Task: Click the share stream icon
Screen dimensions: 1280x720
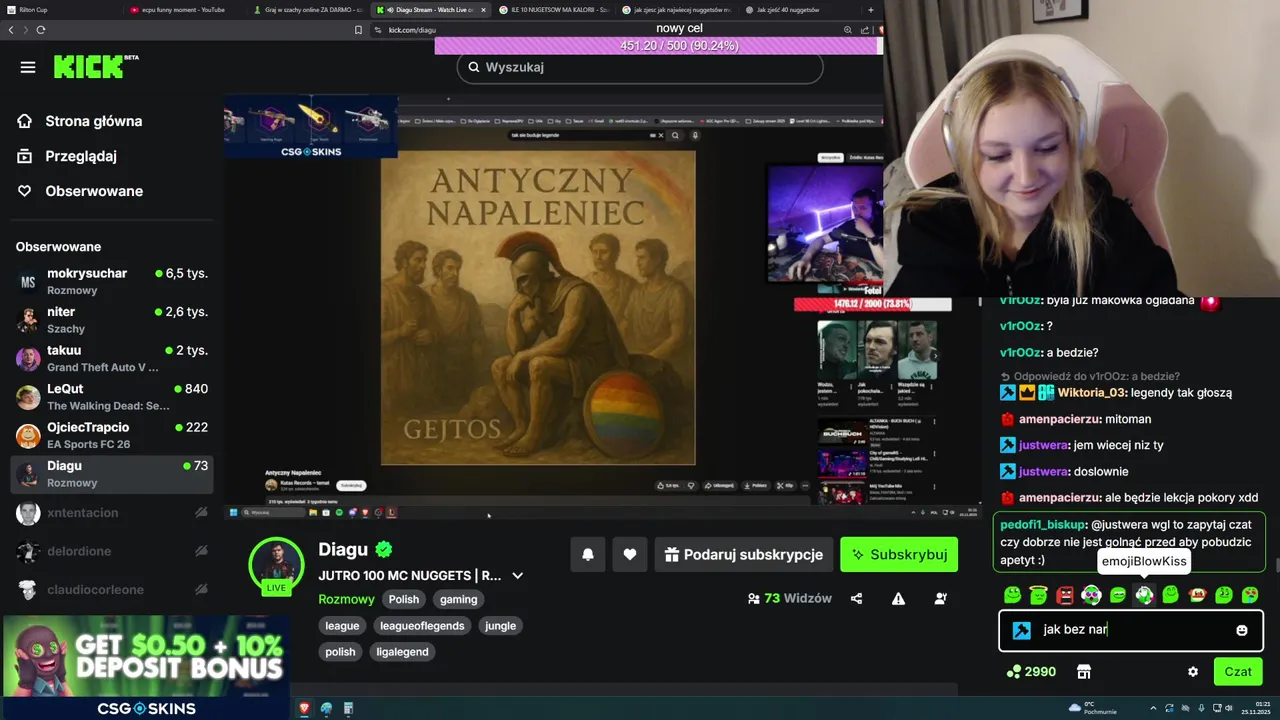Action: click(x=856, y=598)
